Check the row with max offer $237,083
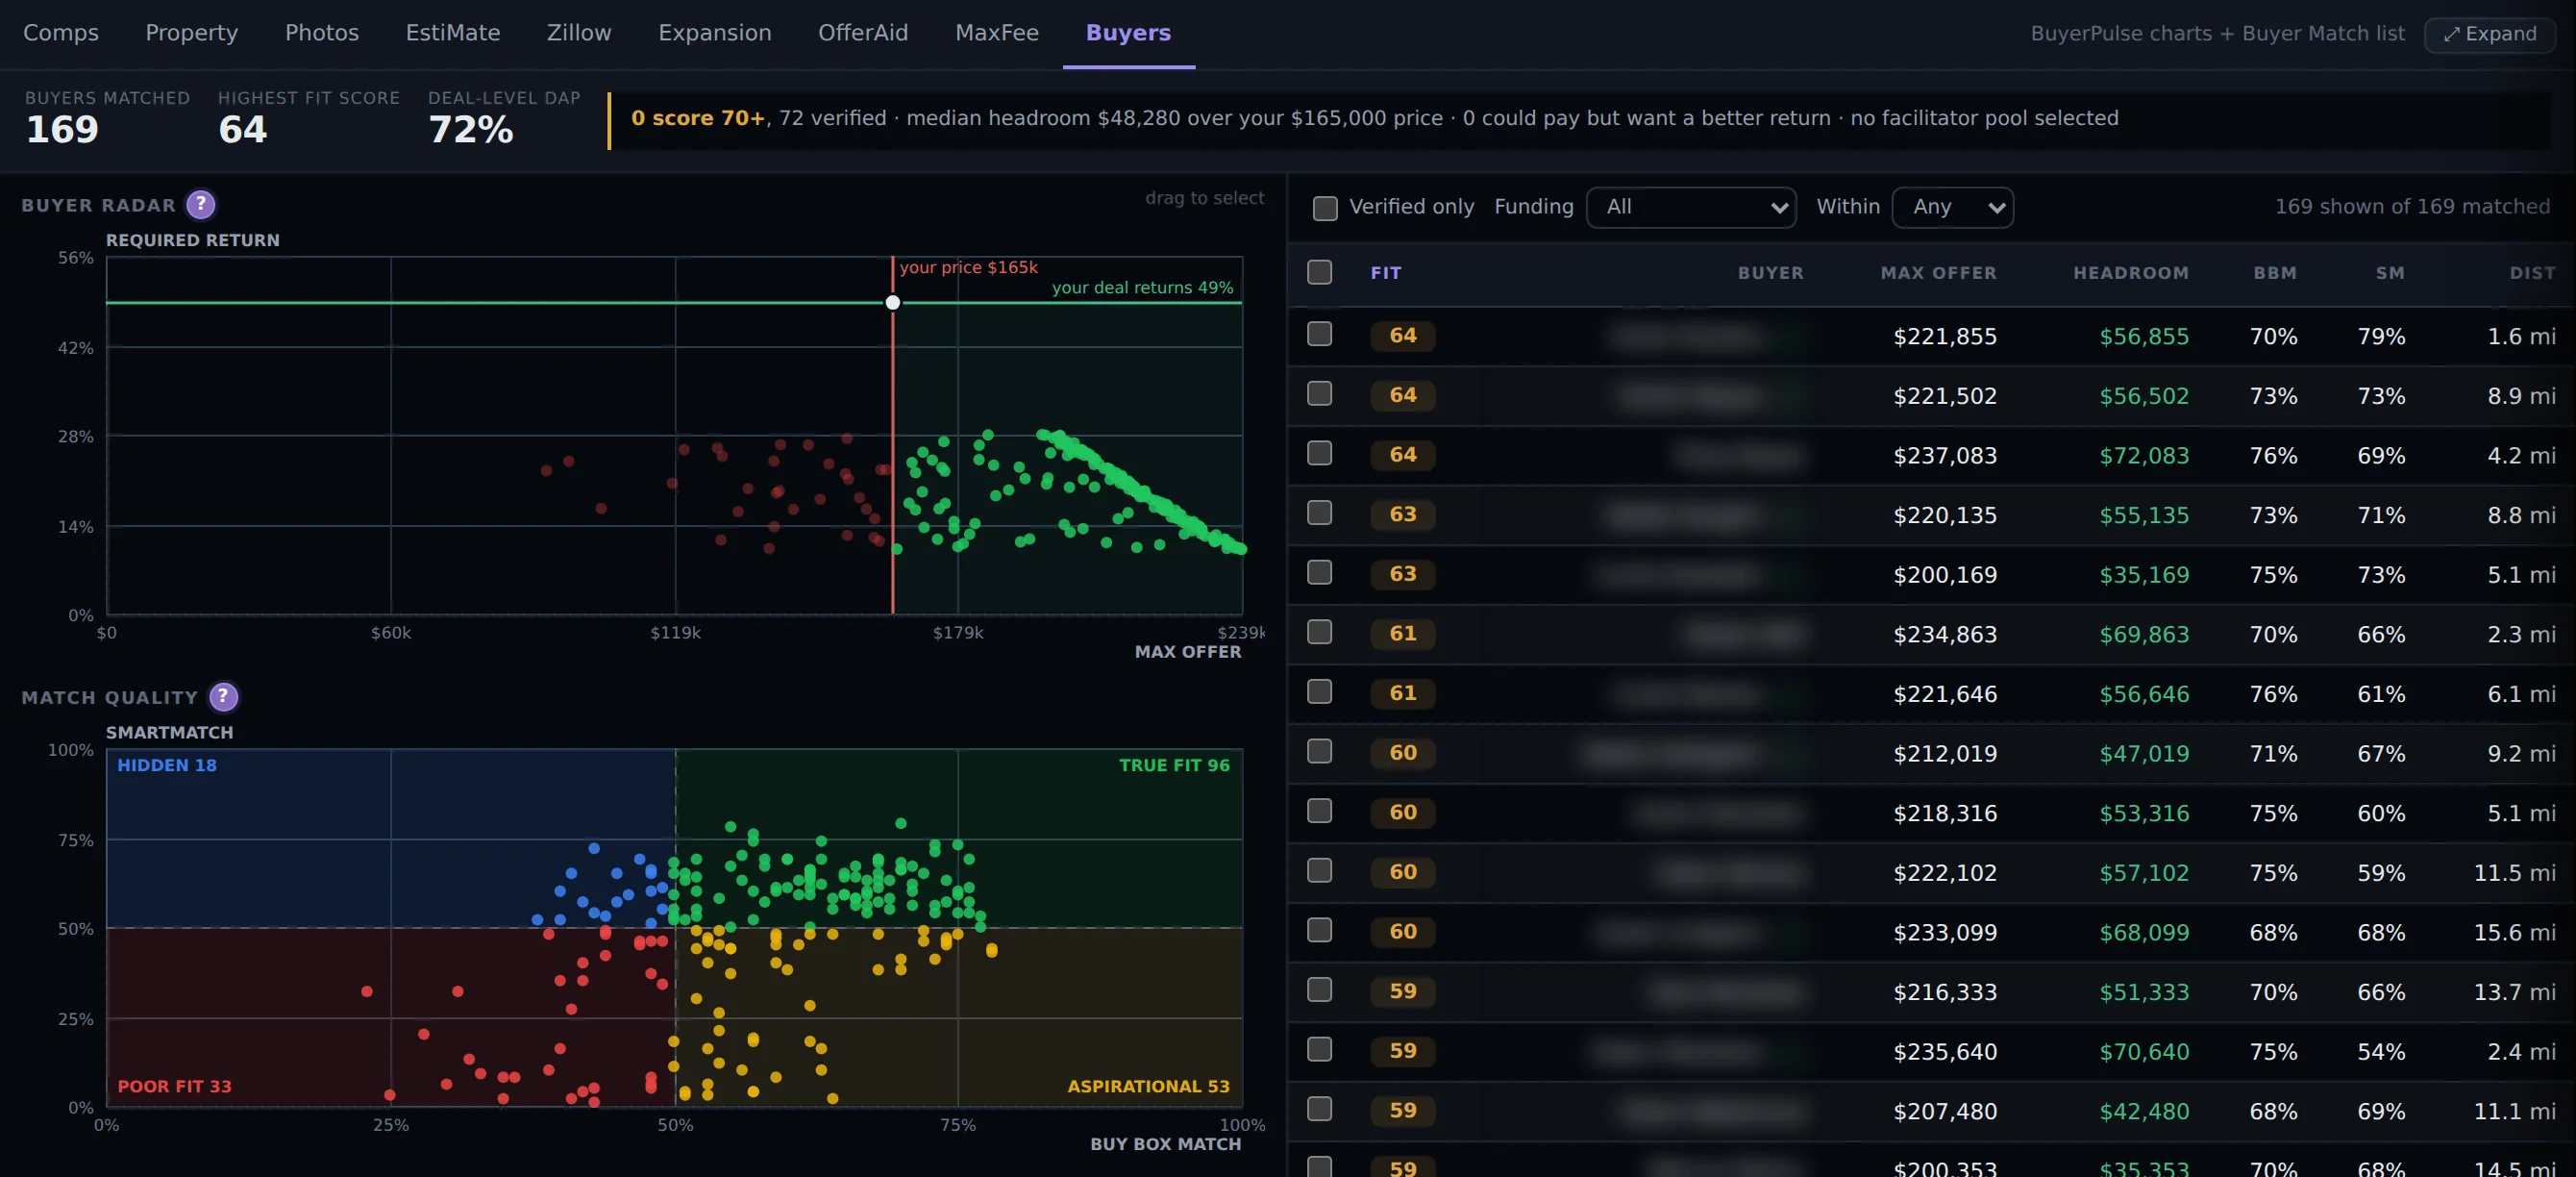This screenshot has width=2576, height=1177. coord(1320,453)
